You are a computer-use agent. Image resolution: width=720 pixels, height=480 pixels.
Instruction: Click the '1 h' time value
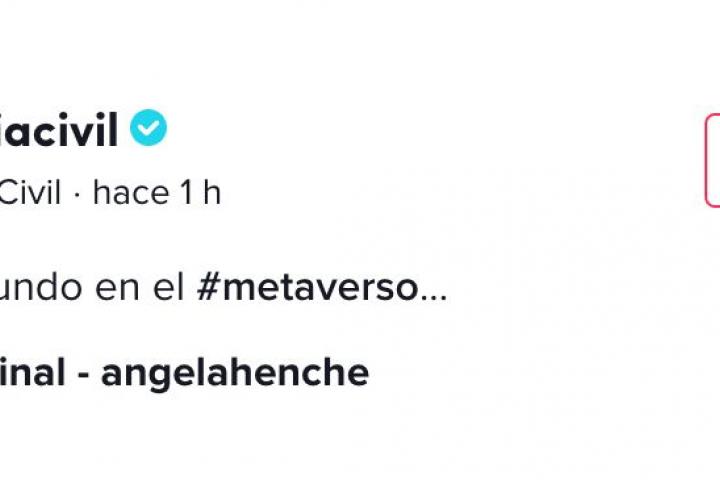tap(200, 193)
